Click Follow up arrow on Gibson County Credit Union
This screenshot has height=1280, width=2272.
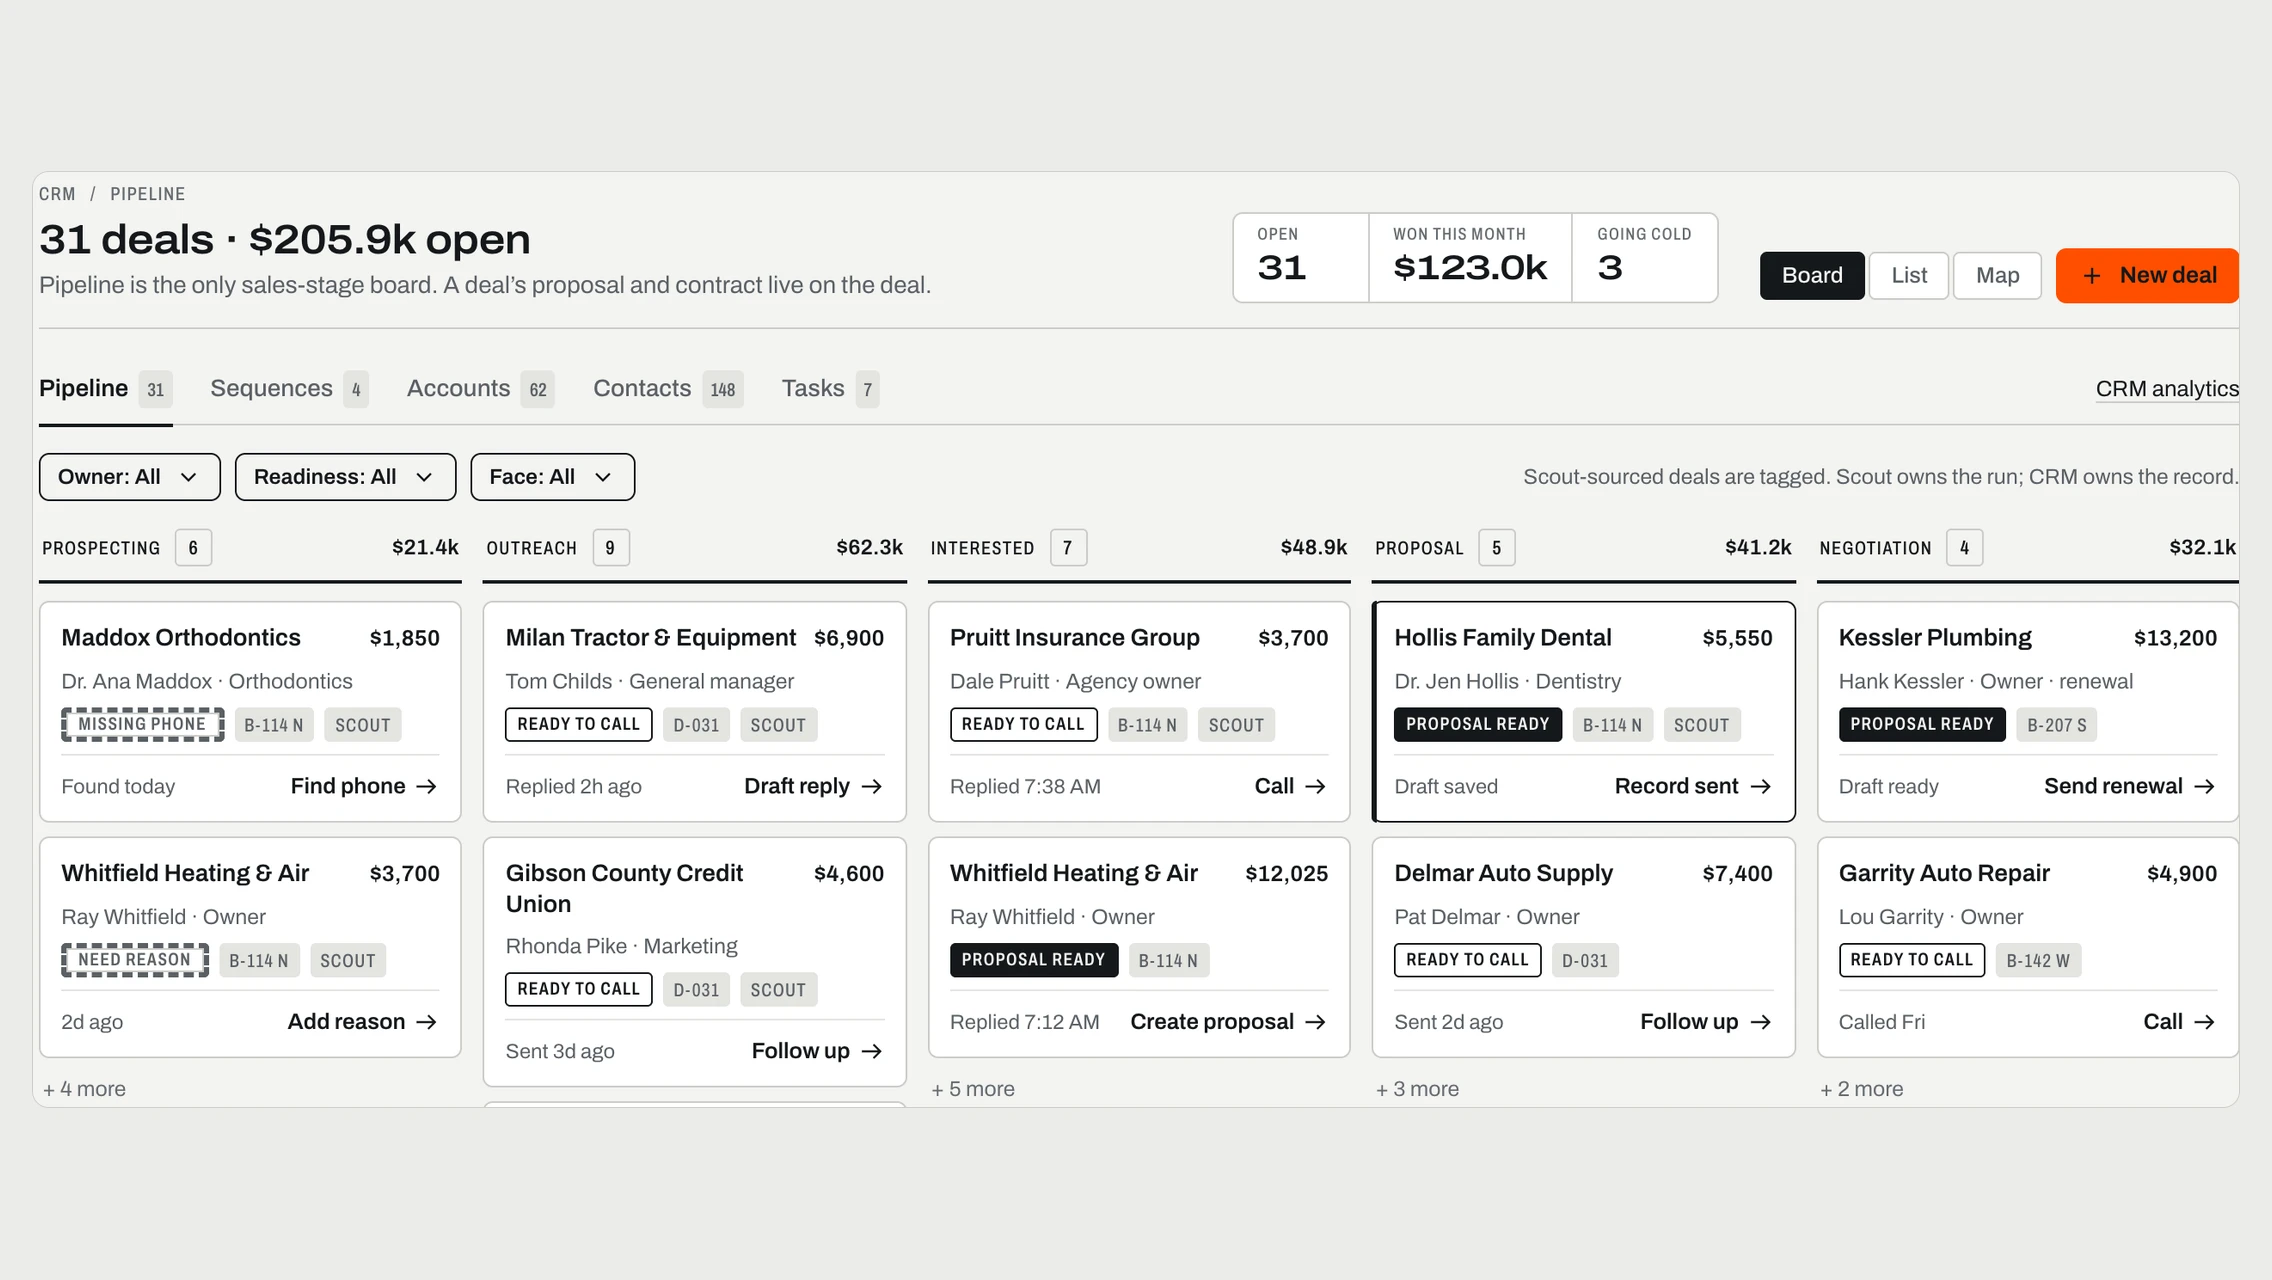(x=872, y=1051)
